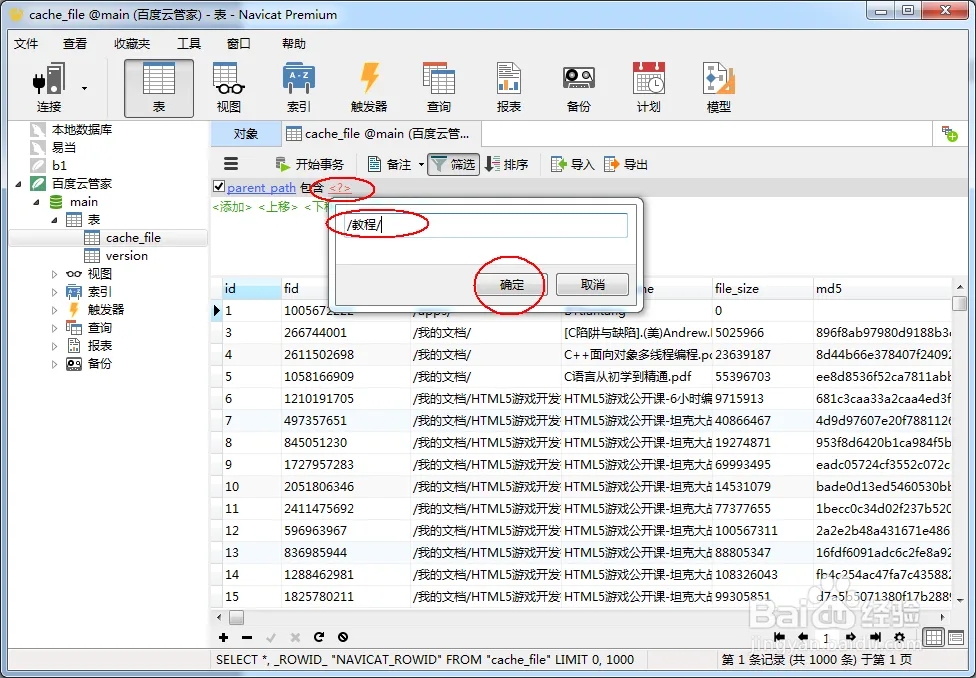The width and height of the screenshot is (976, 678).
Task: Click the 模型 model toolbar icon
Action: click(x=718, y=87)
